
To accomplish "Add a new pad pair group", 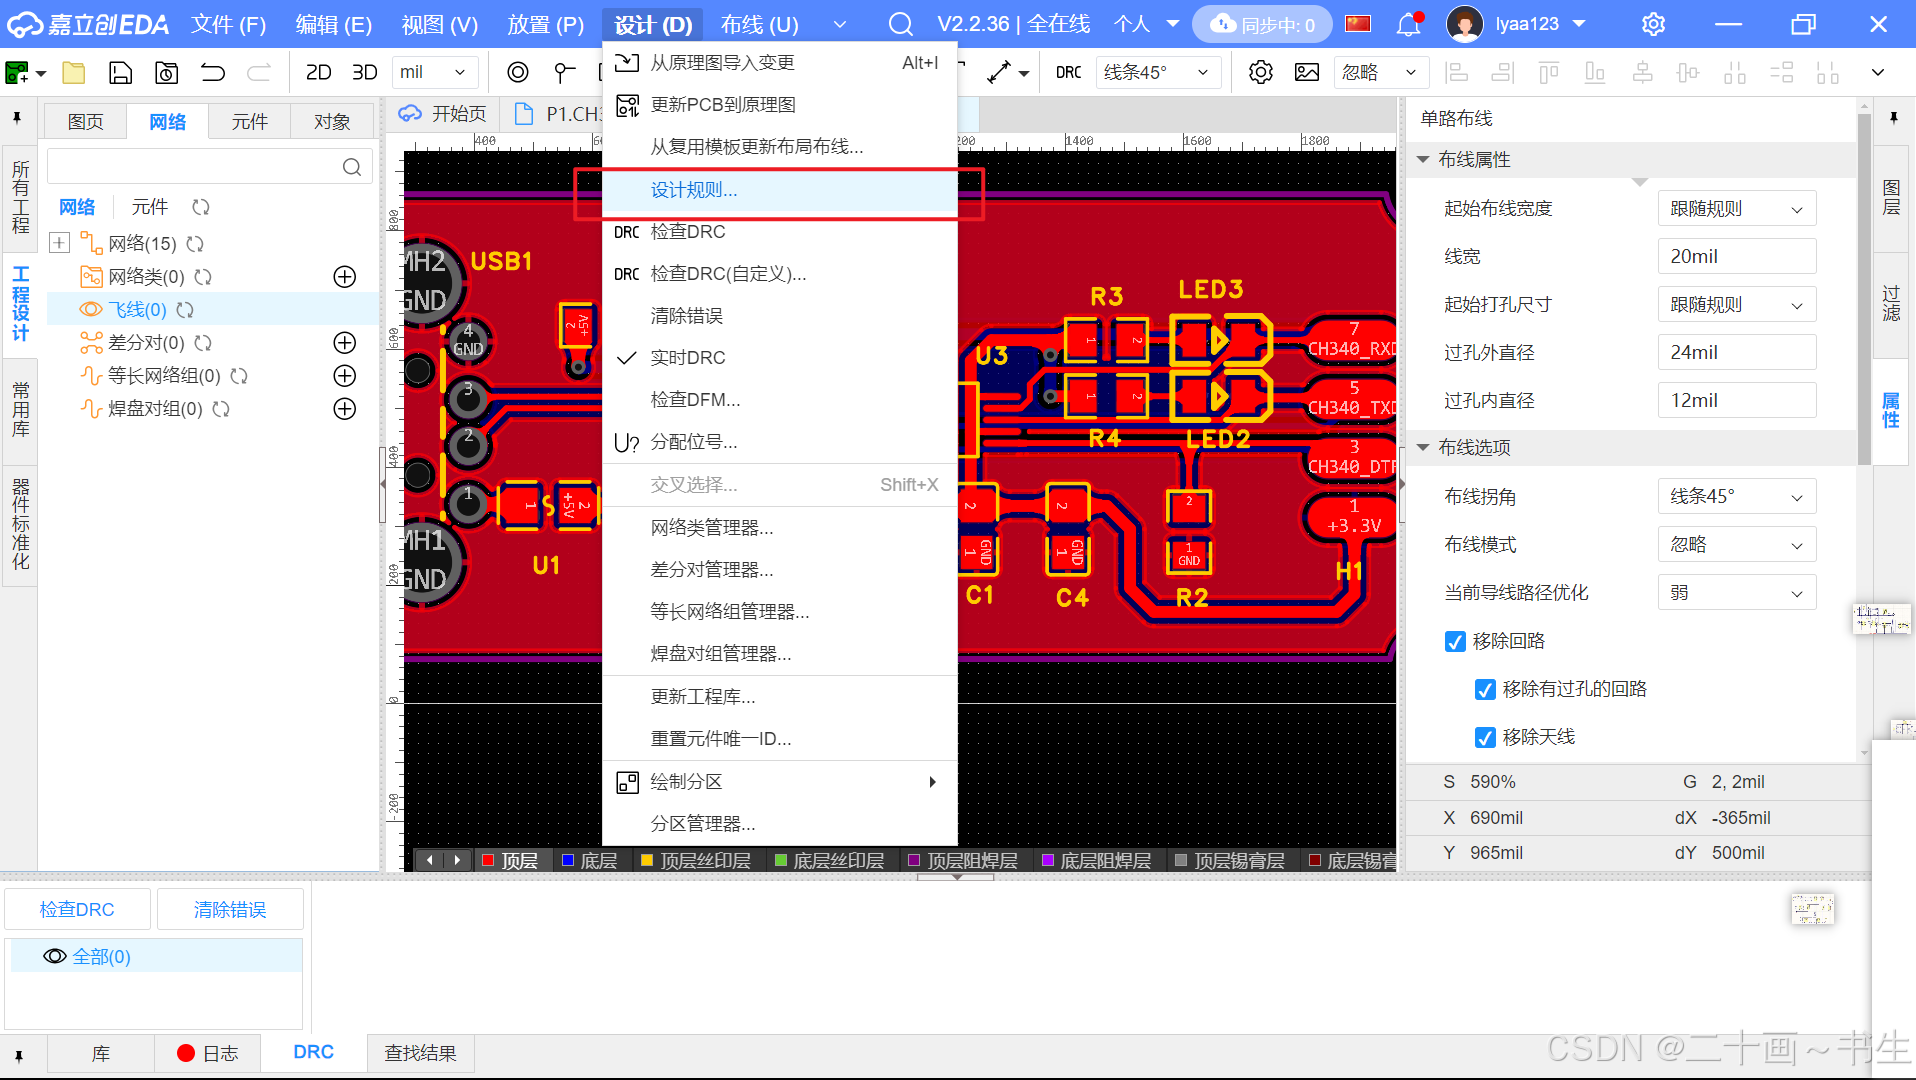I will [x=345, y=409].
